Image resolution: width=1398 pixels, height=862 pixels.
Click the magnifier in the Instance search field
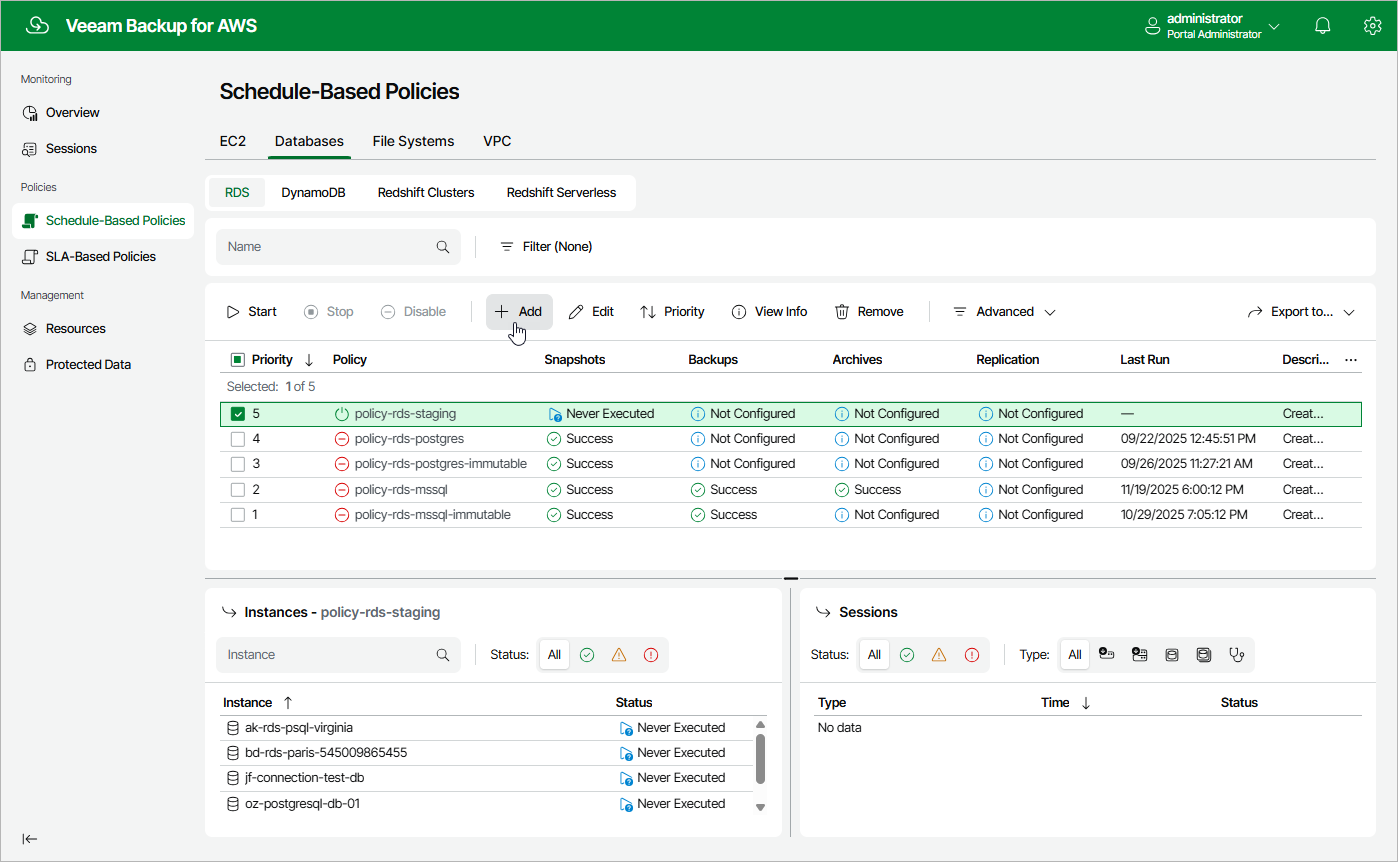[x=443, y=655]
